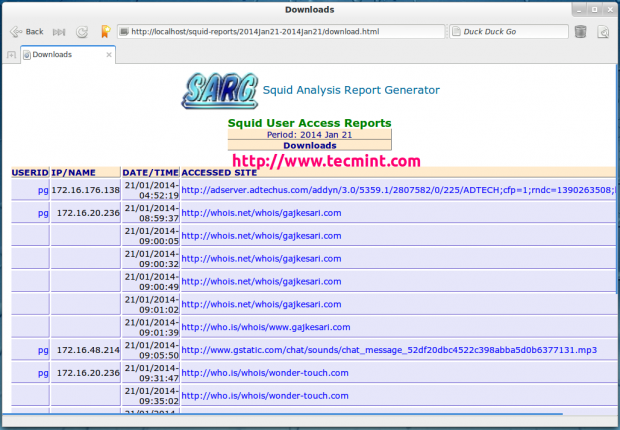Open the trash can closed-tabs icon
The width and height of the screenshot is (620, 430).
(x=580, y=32)
